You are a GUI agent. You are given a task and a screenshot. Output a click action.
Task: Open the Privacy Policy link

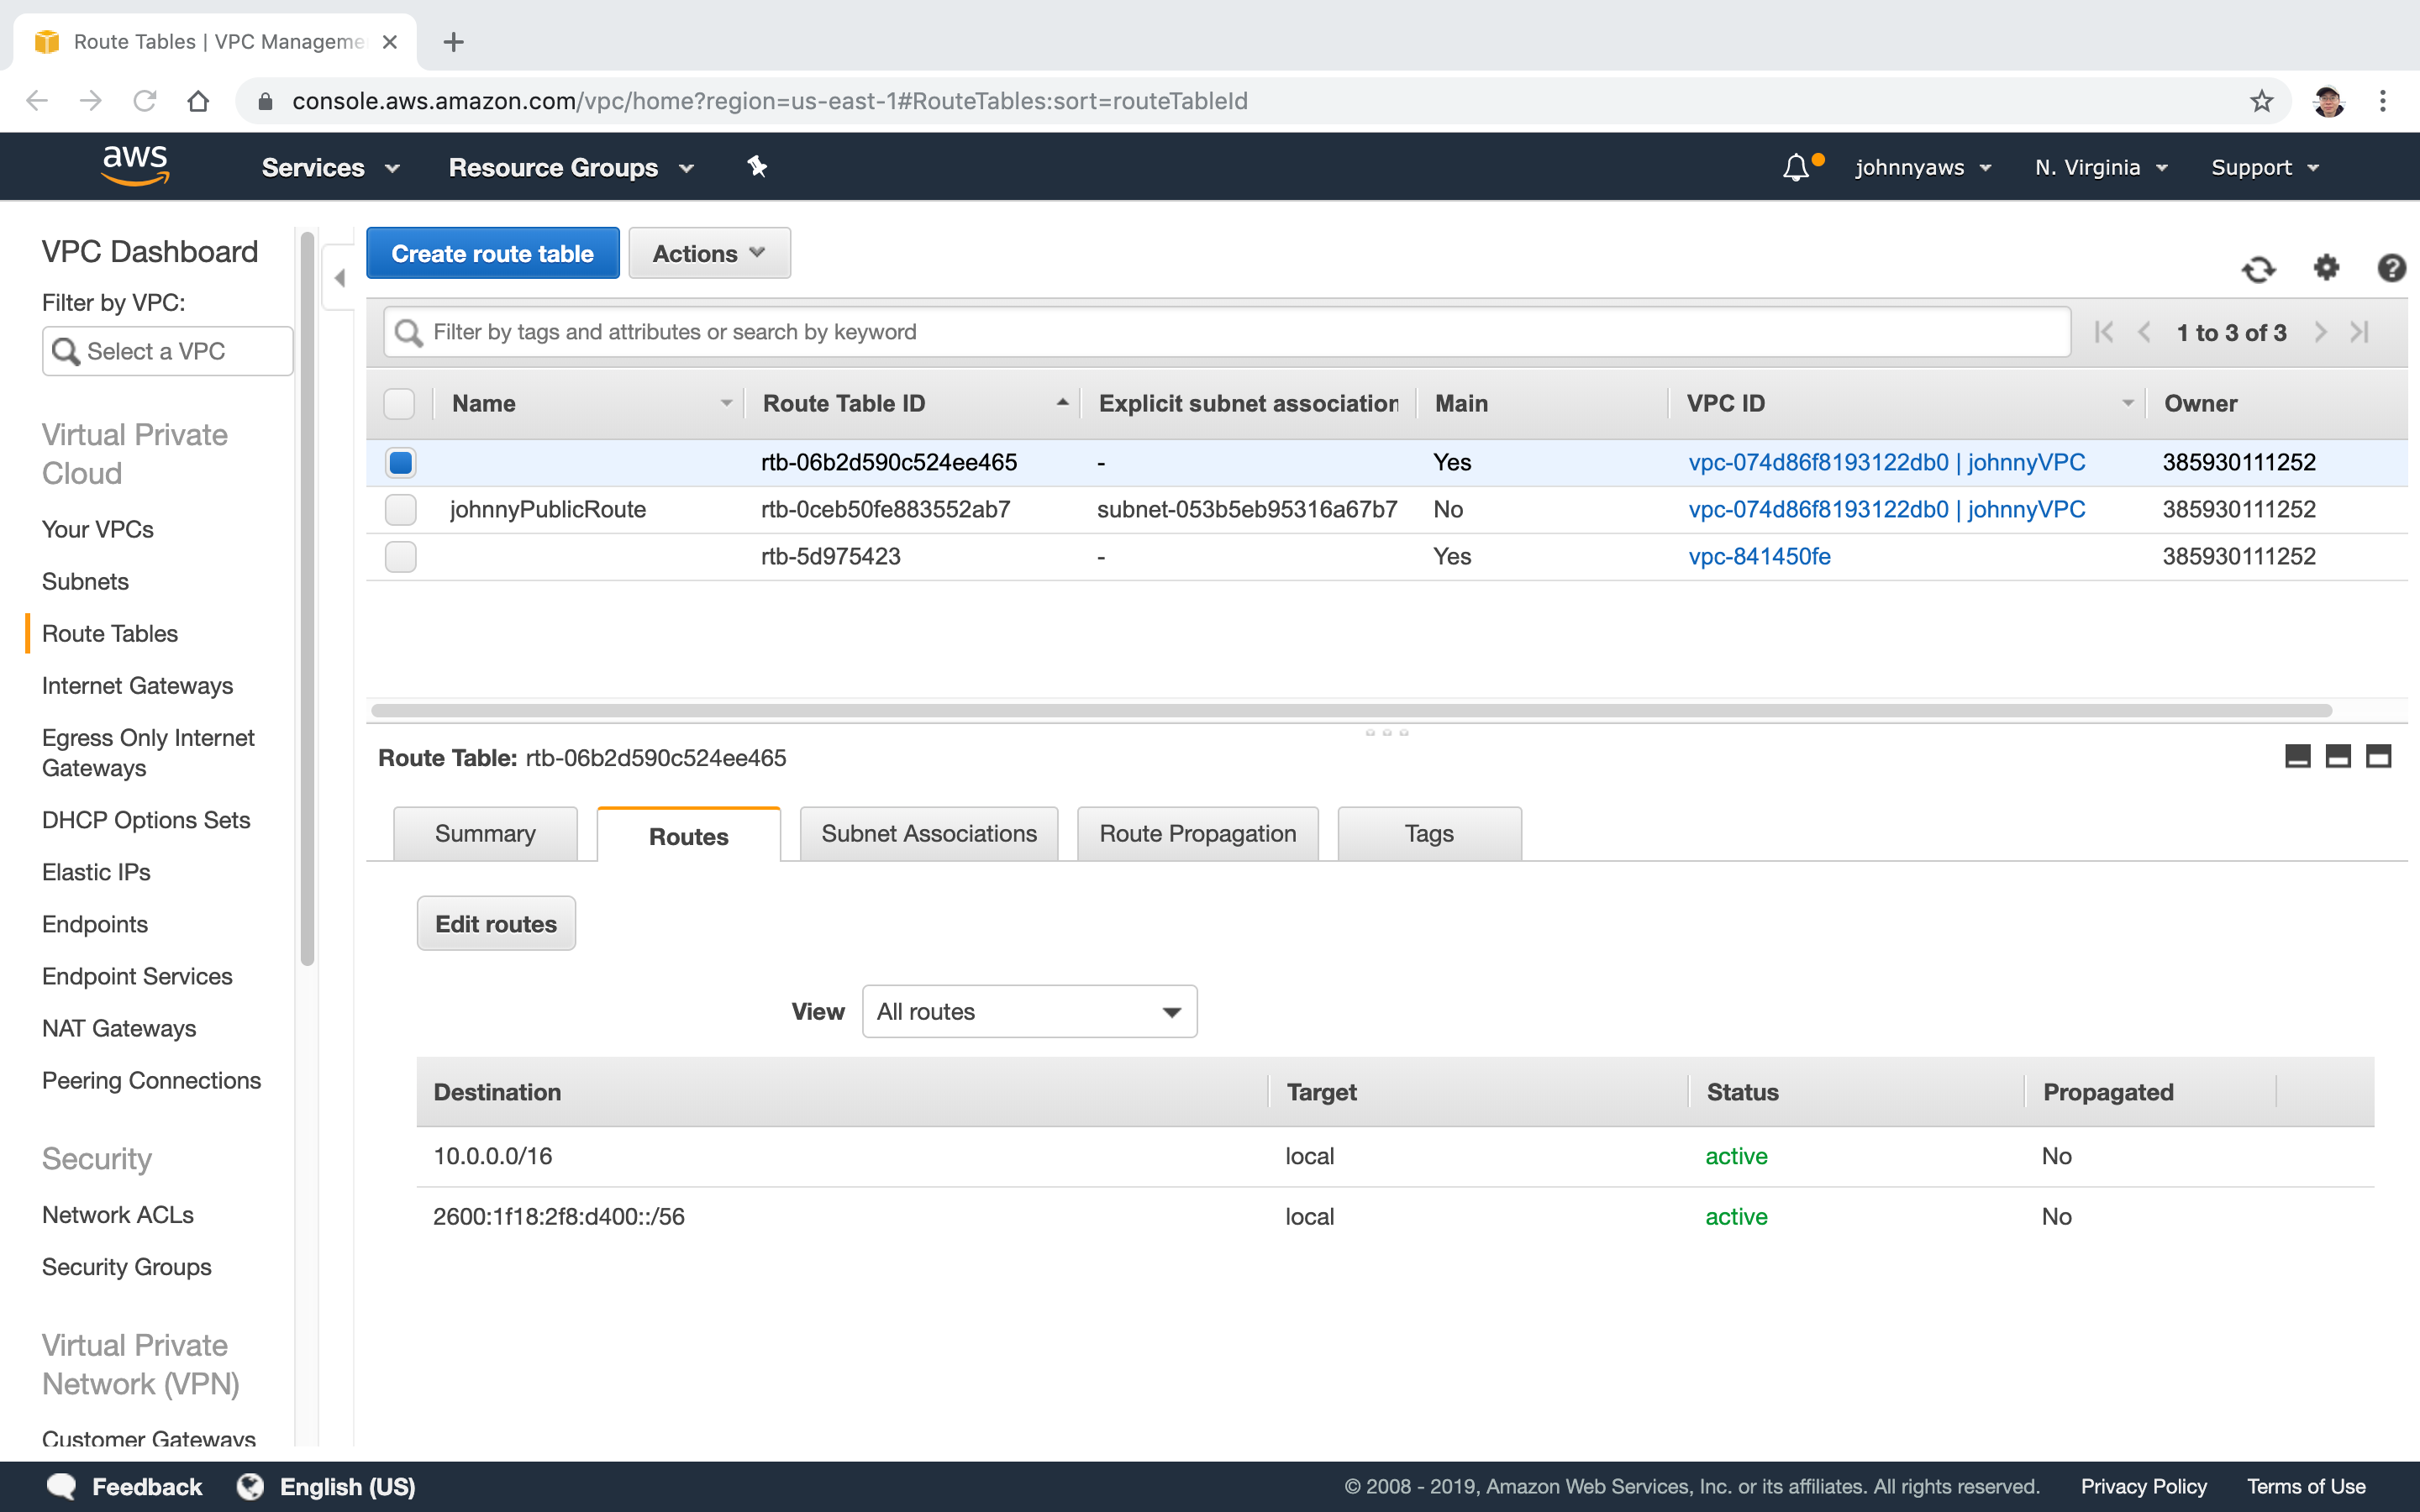pos(2143,1486)
